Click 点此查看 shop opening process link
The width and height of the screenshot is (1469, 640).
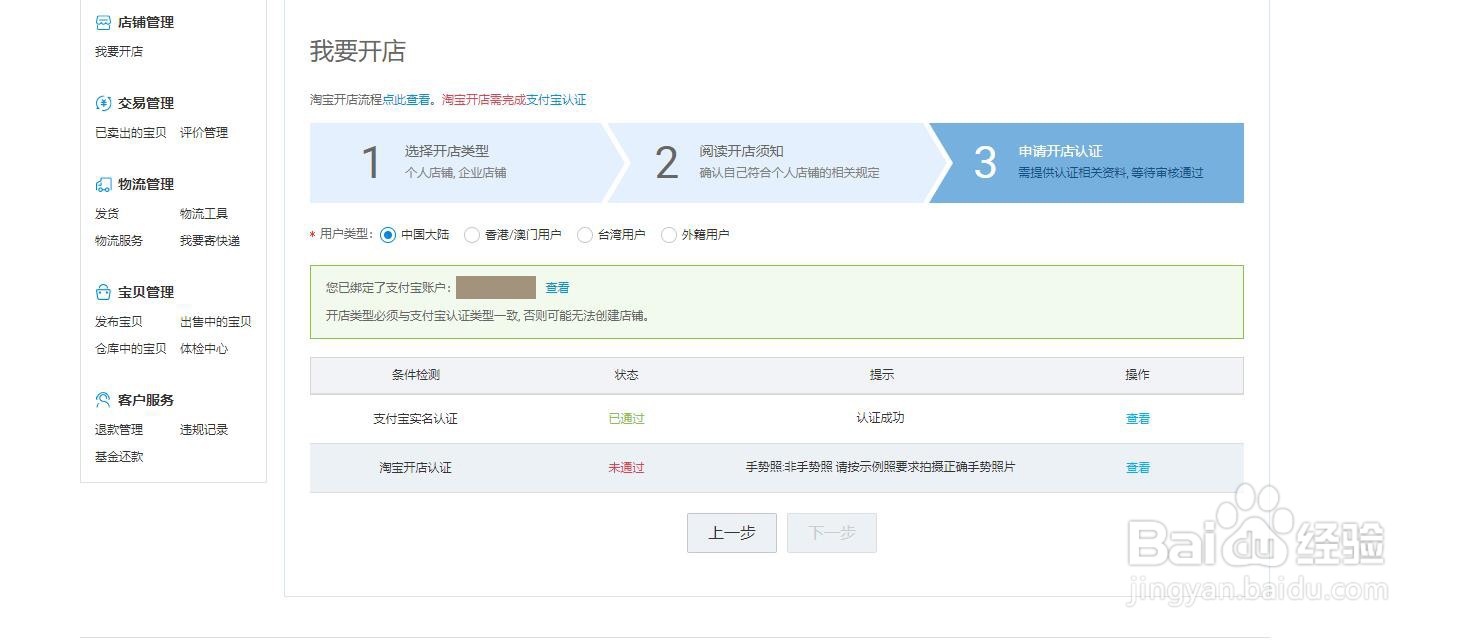tap(406, 99)
